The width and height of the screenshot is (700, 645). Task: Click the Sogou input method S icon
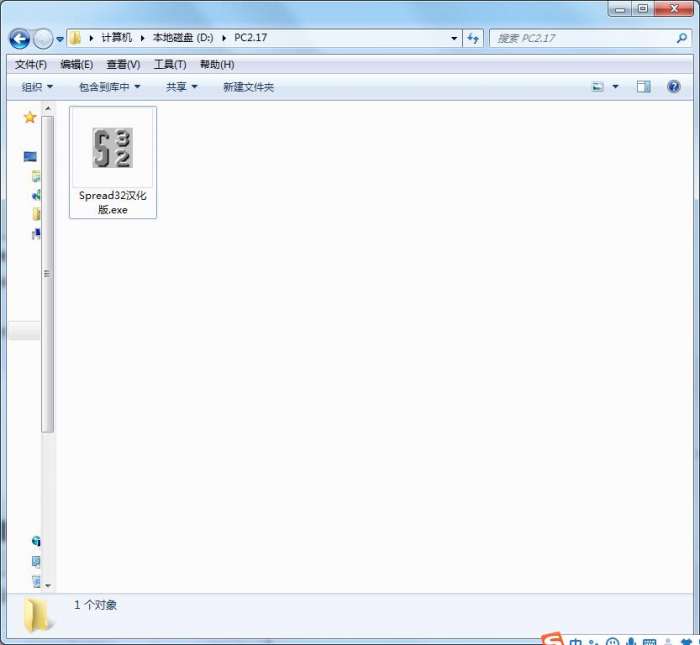(553, 640)
